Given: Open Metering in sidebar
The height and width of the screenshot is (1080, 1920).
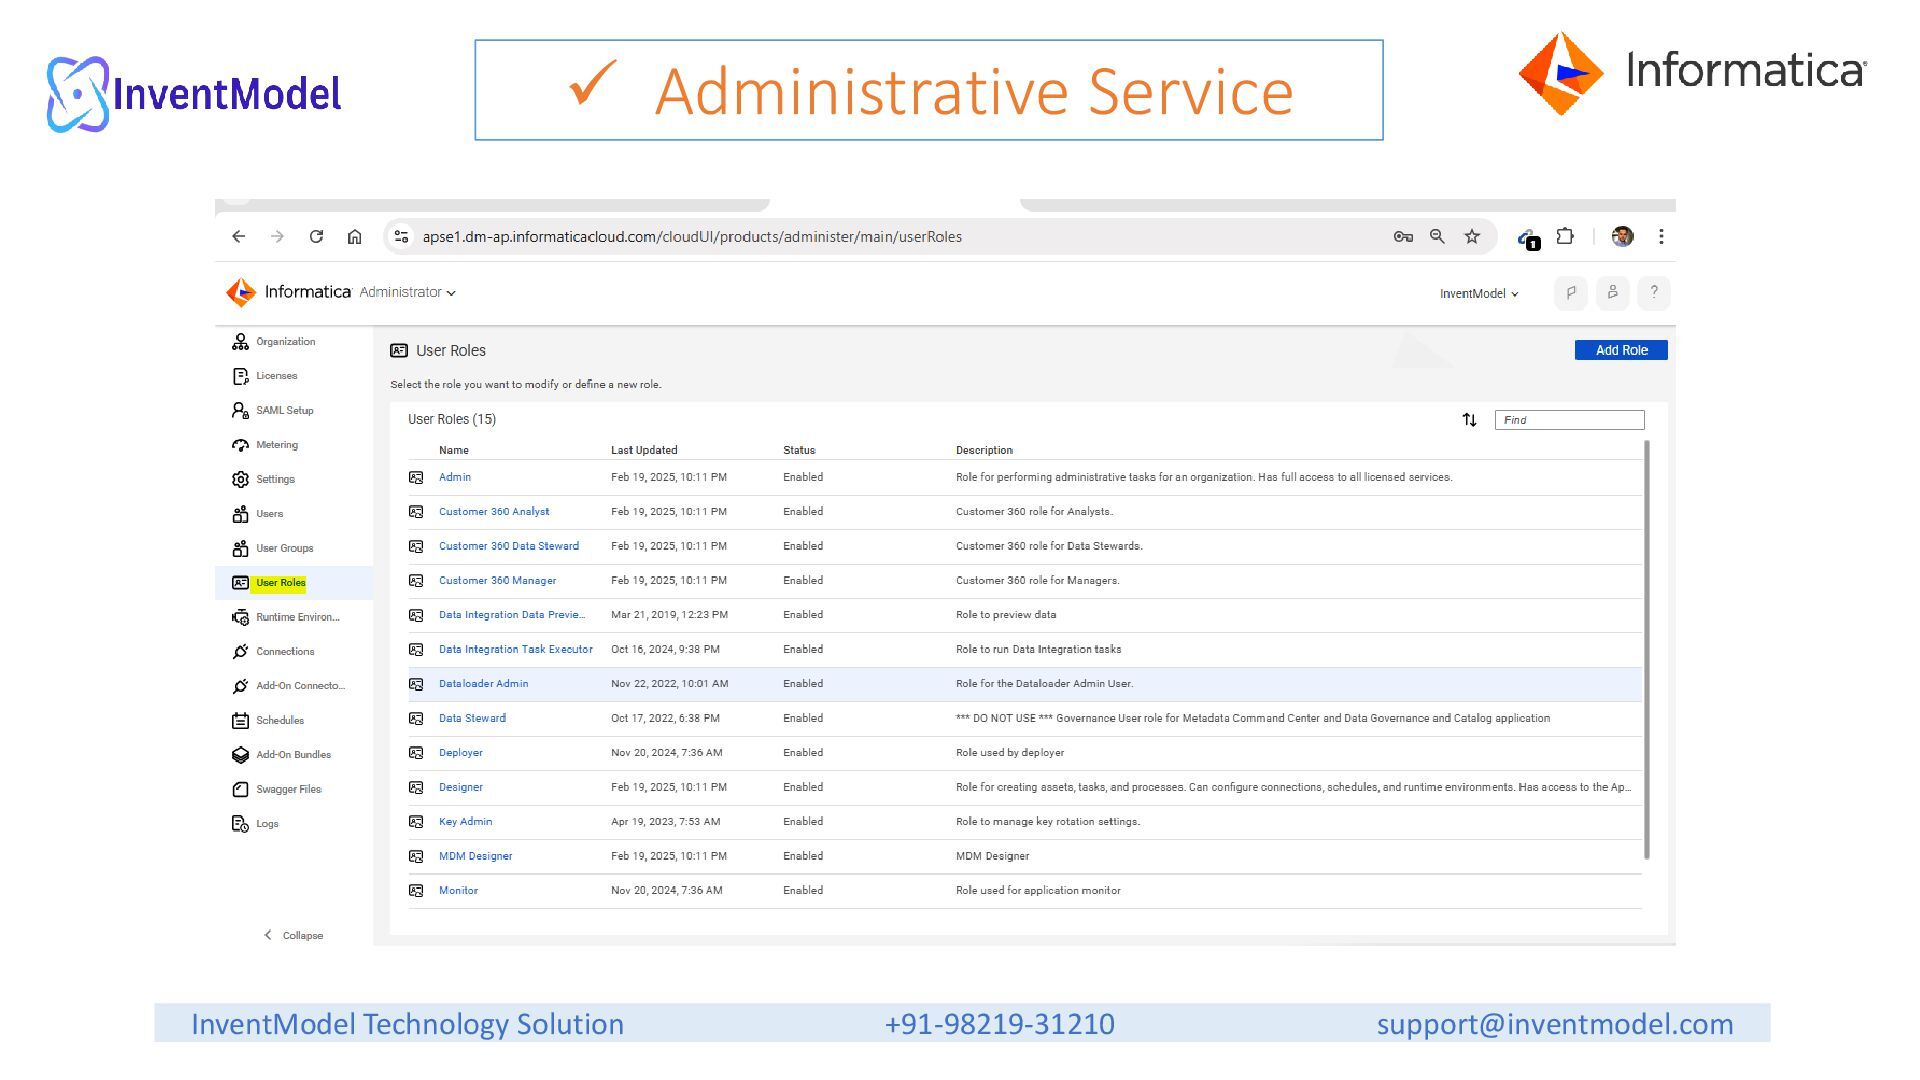Looking at the screenshot, I should tap(277, 445).
